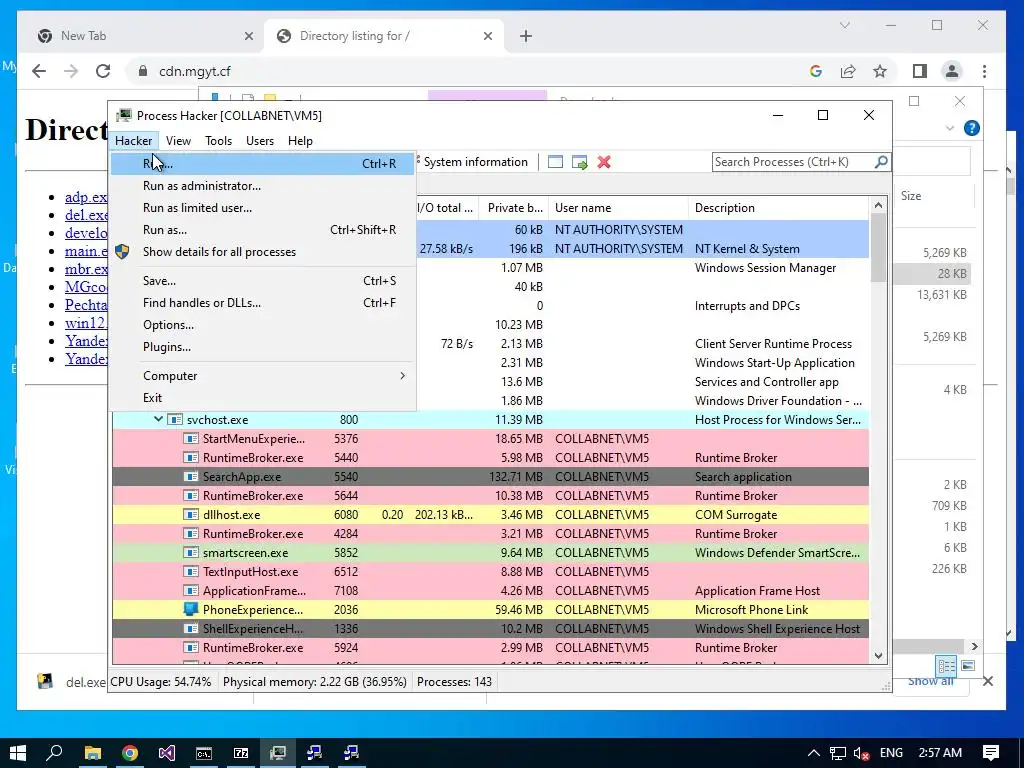Click Windows Session Manager description cell
Screen dimensions: 1024x768
(765, 268)
